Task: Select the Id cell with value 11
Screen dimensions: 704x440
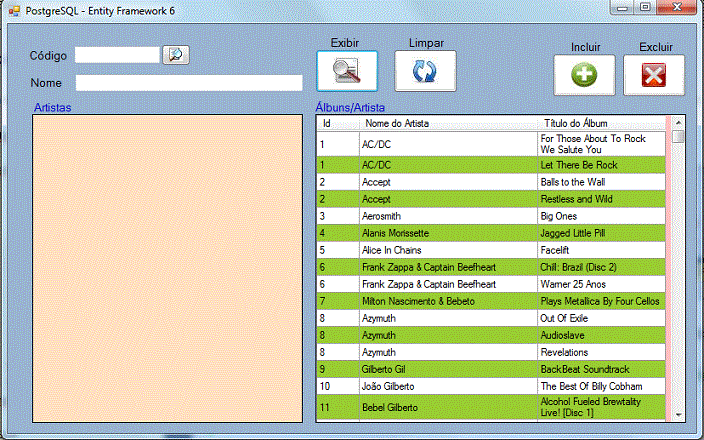Action: click(338, 407)
